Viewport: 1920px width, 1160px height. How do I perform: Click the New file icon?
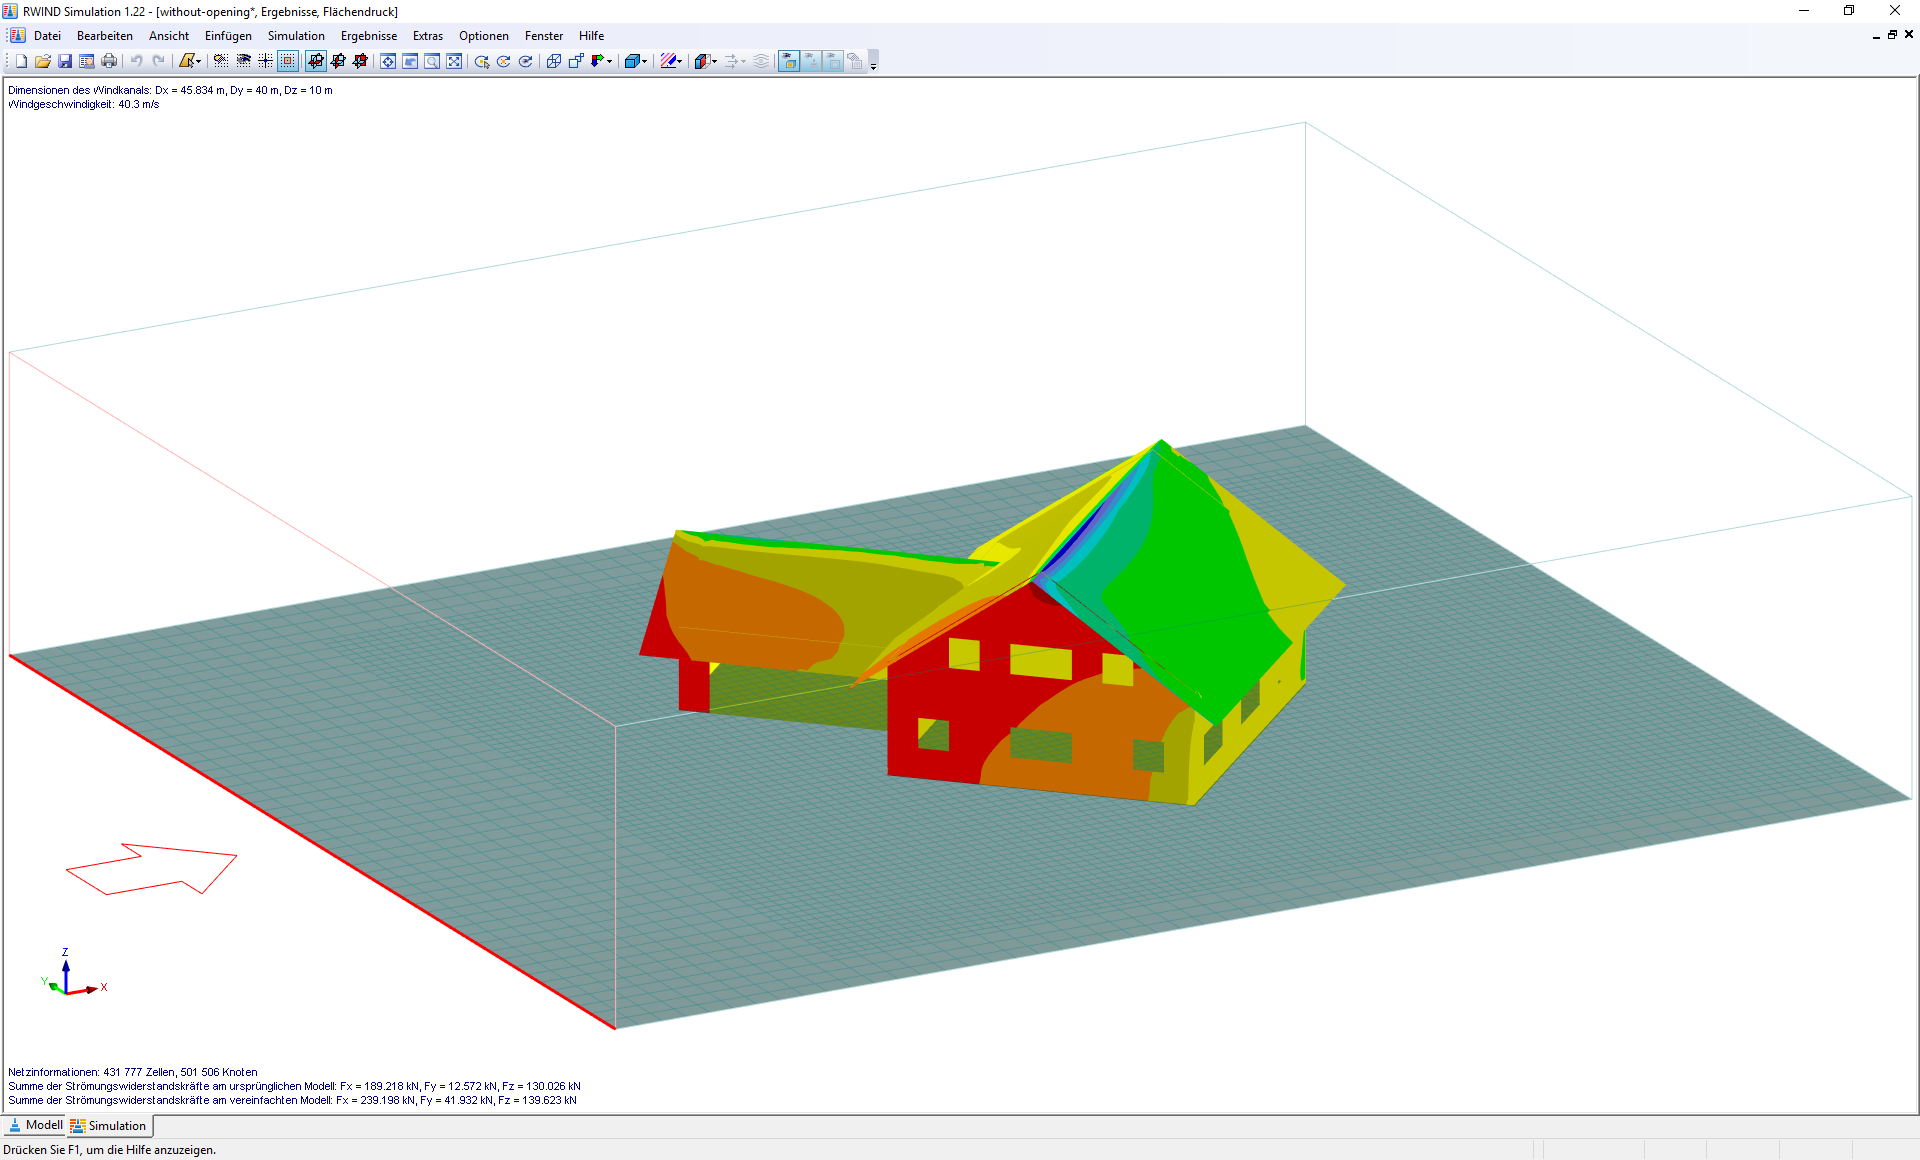[x=21, y=61]
